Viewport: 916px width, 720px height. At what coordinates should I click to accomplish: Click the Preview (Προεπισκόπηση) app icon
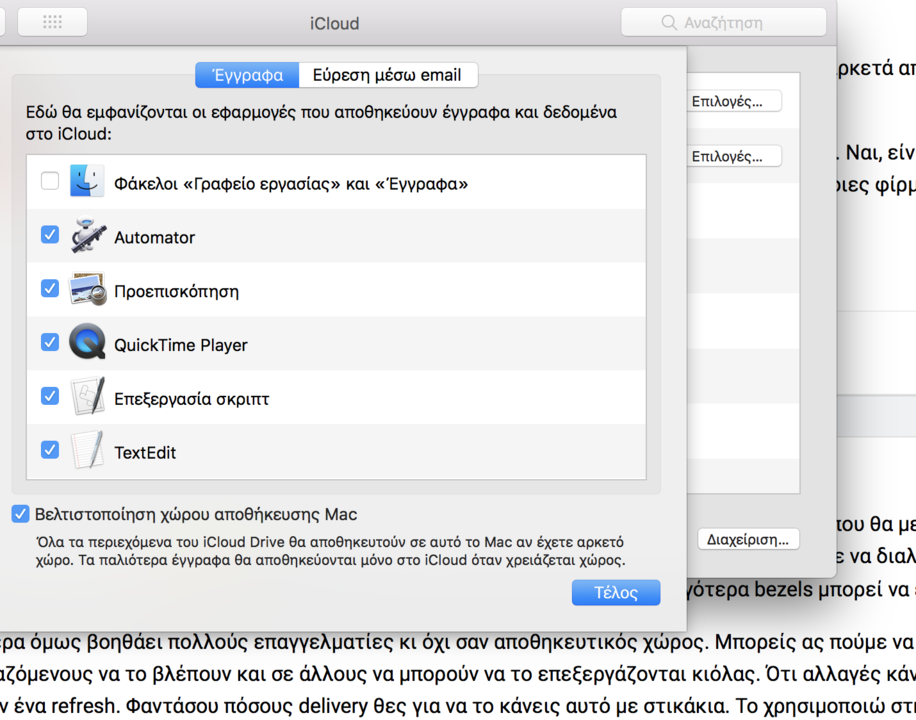(88, 289)
